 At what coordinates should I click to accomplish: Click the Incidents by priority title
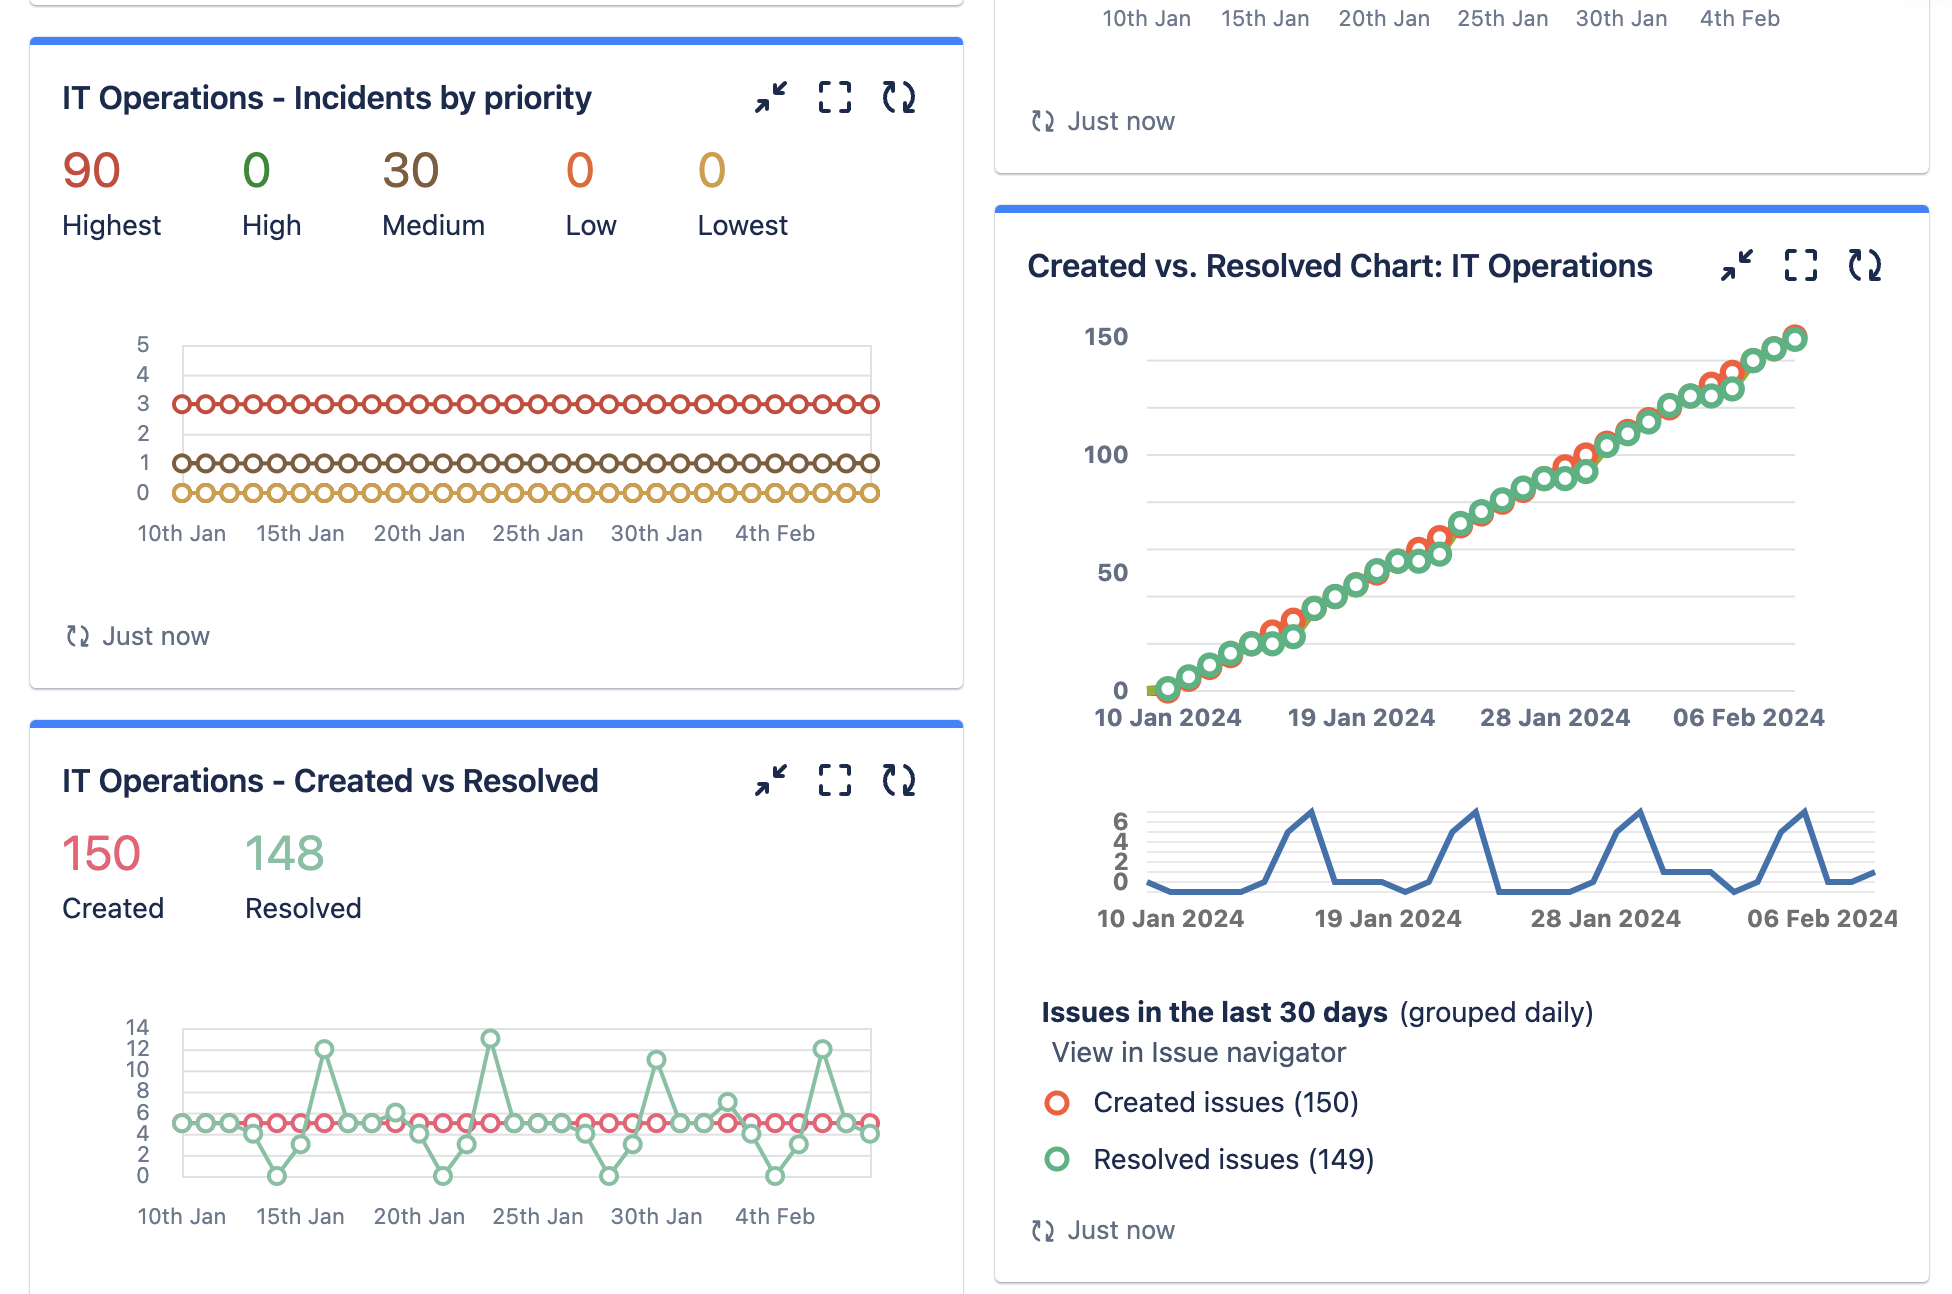tap(327, 98)
